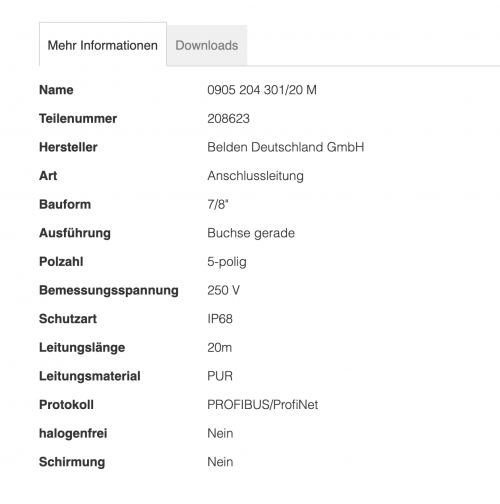Click Belden Deutschland GmbH manufacturer text
The width and height of the screenshot is (500, 504).
286,147
